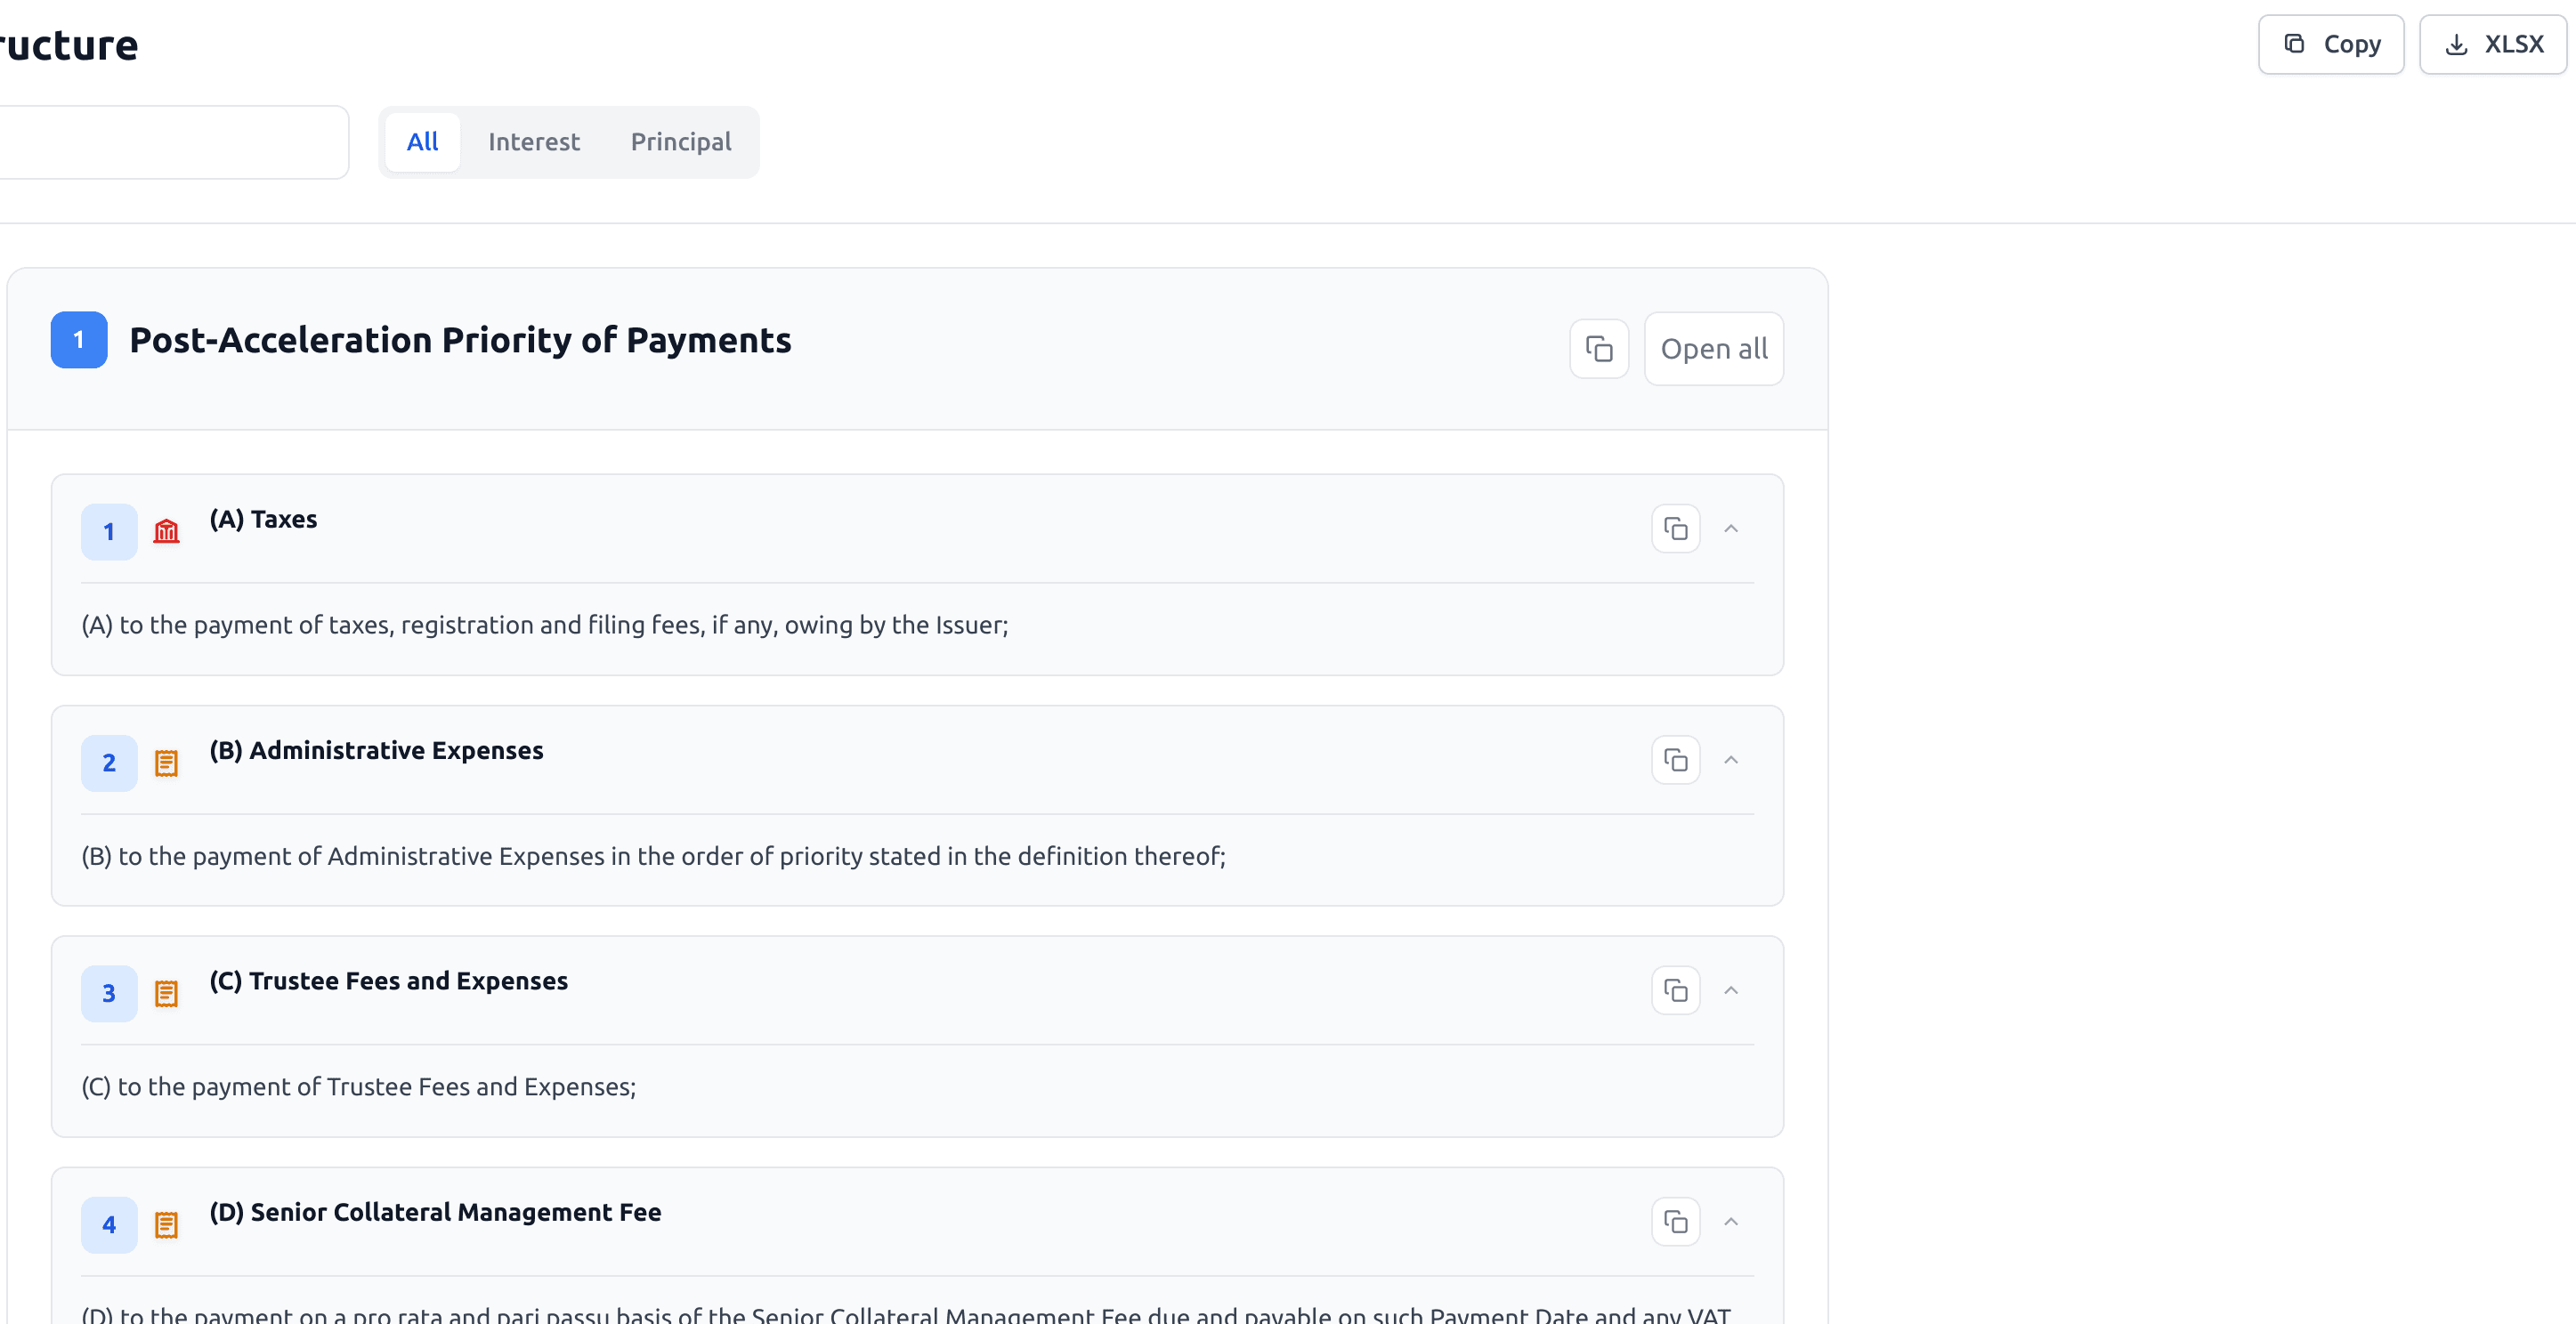Screen dimensions: 2576x1324
Task: Copy the (C) Trustee Fees and Expenses item
Action: tap(1675, 990)
